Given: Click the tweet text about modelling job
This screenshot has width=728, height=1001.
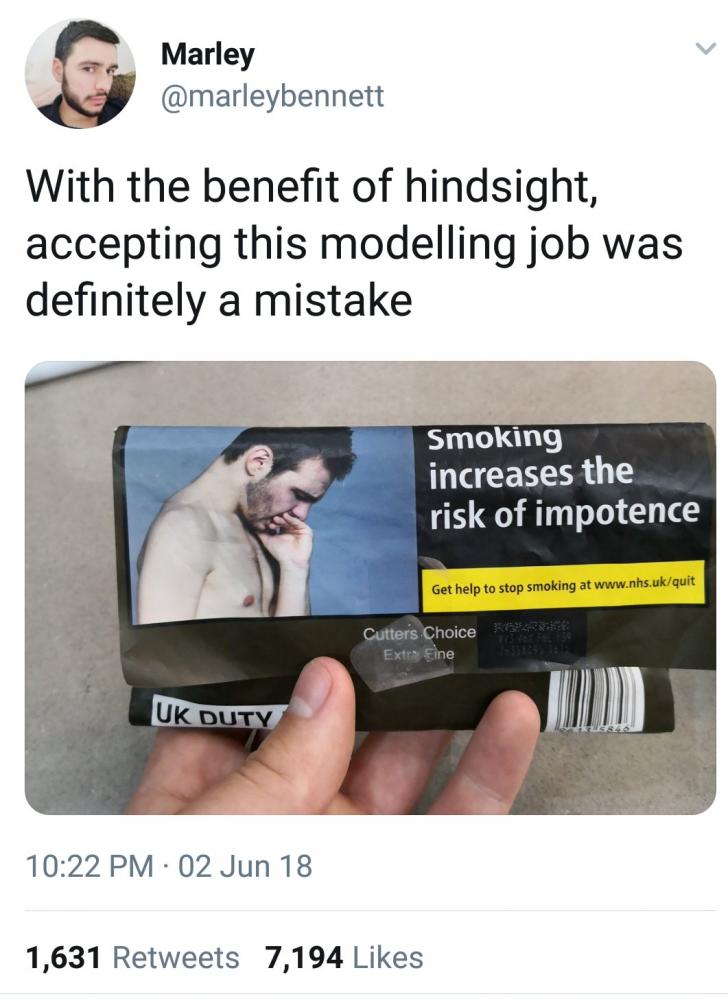Looking at the screenshot, I should pos(354,243).
